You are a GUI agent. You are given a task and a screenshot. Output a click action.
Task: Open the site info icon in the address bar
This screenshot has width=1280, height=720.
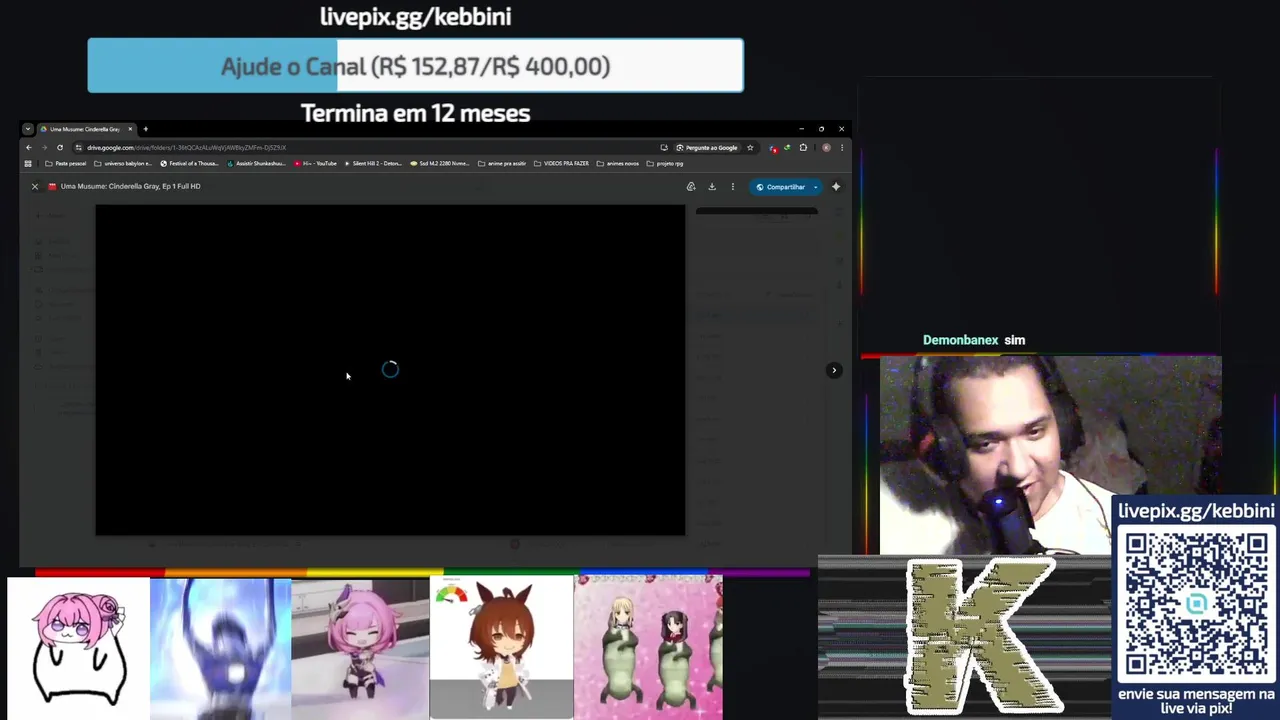click(x=79, y=148)
